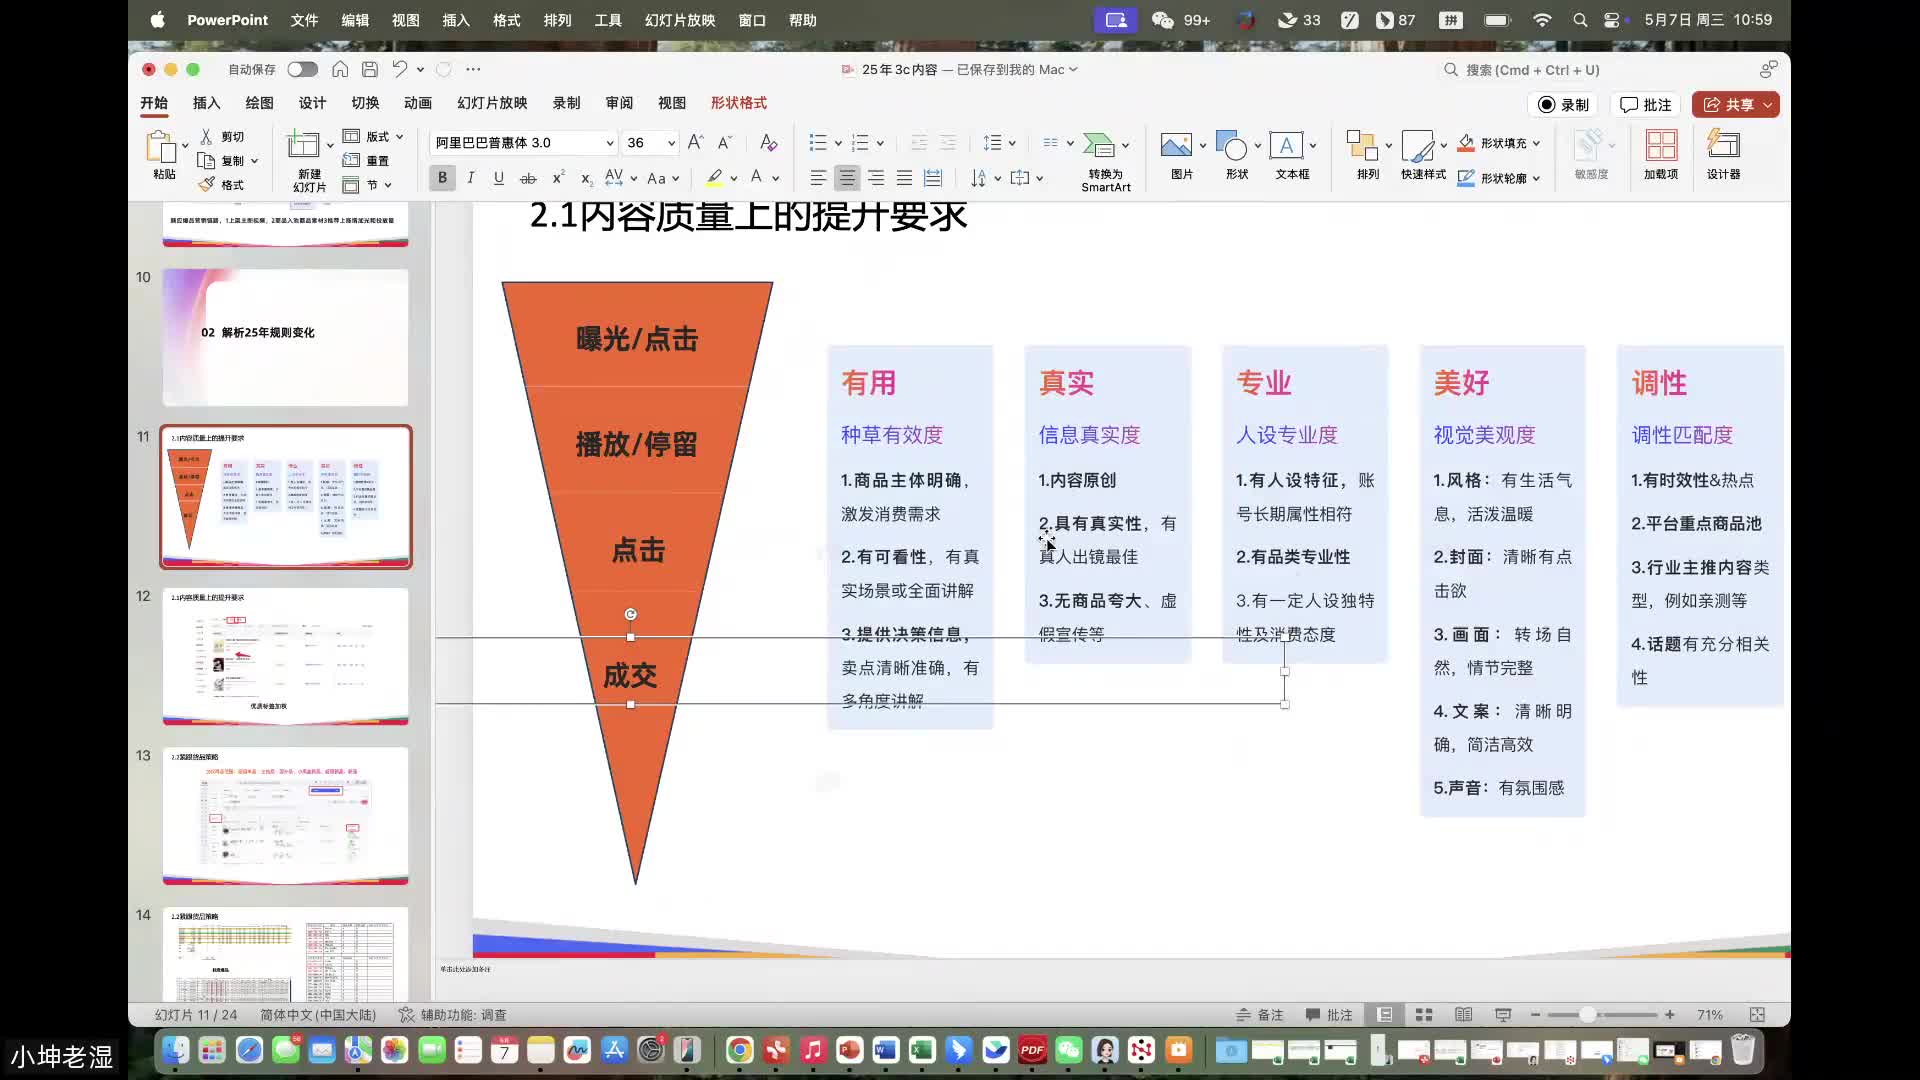Screen dimensions: 1920x1080
Task: Open the 图片 picture insert tool
Action: pyautogui.click(x=1178, y=155)
